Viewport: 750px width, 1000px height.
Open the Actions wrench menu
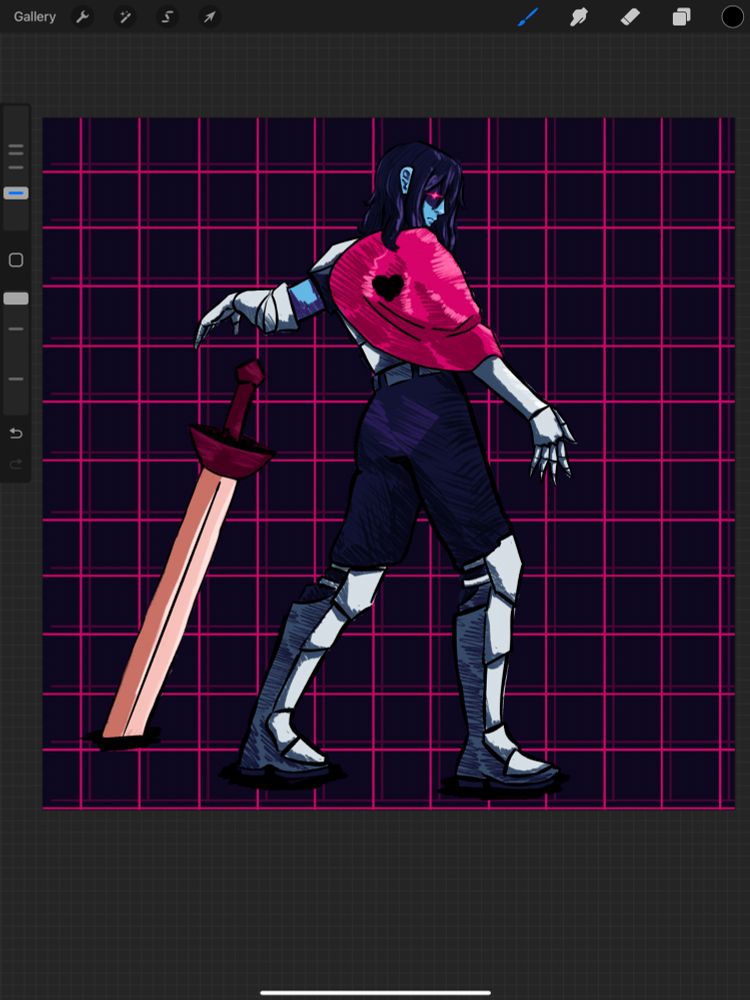point(82,17)
